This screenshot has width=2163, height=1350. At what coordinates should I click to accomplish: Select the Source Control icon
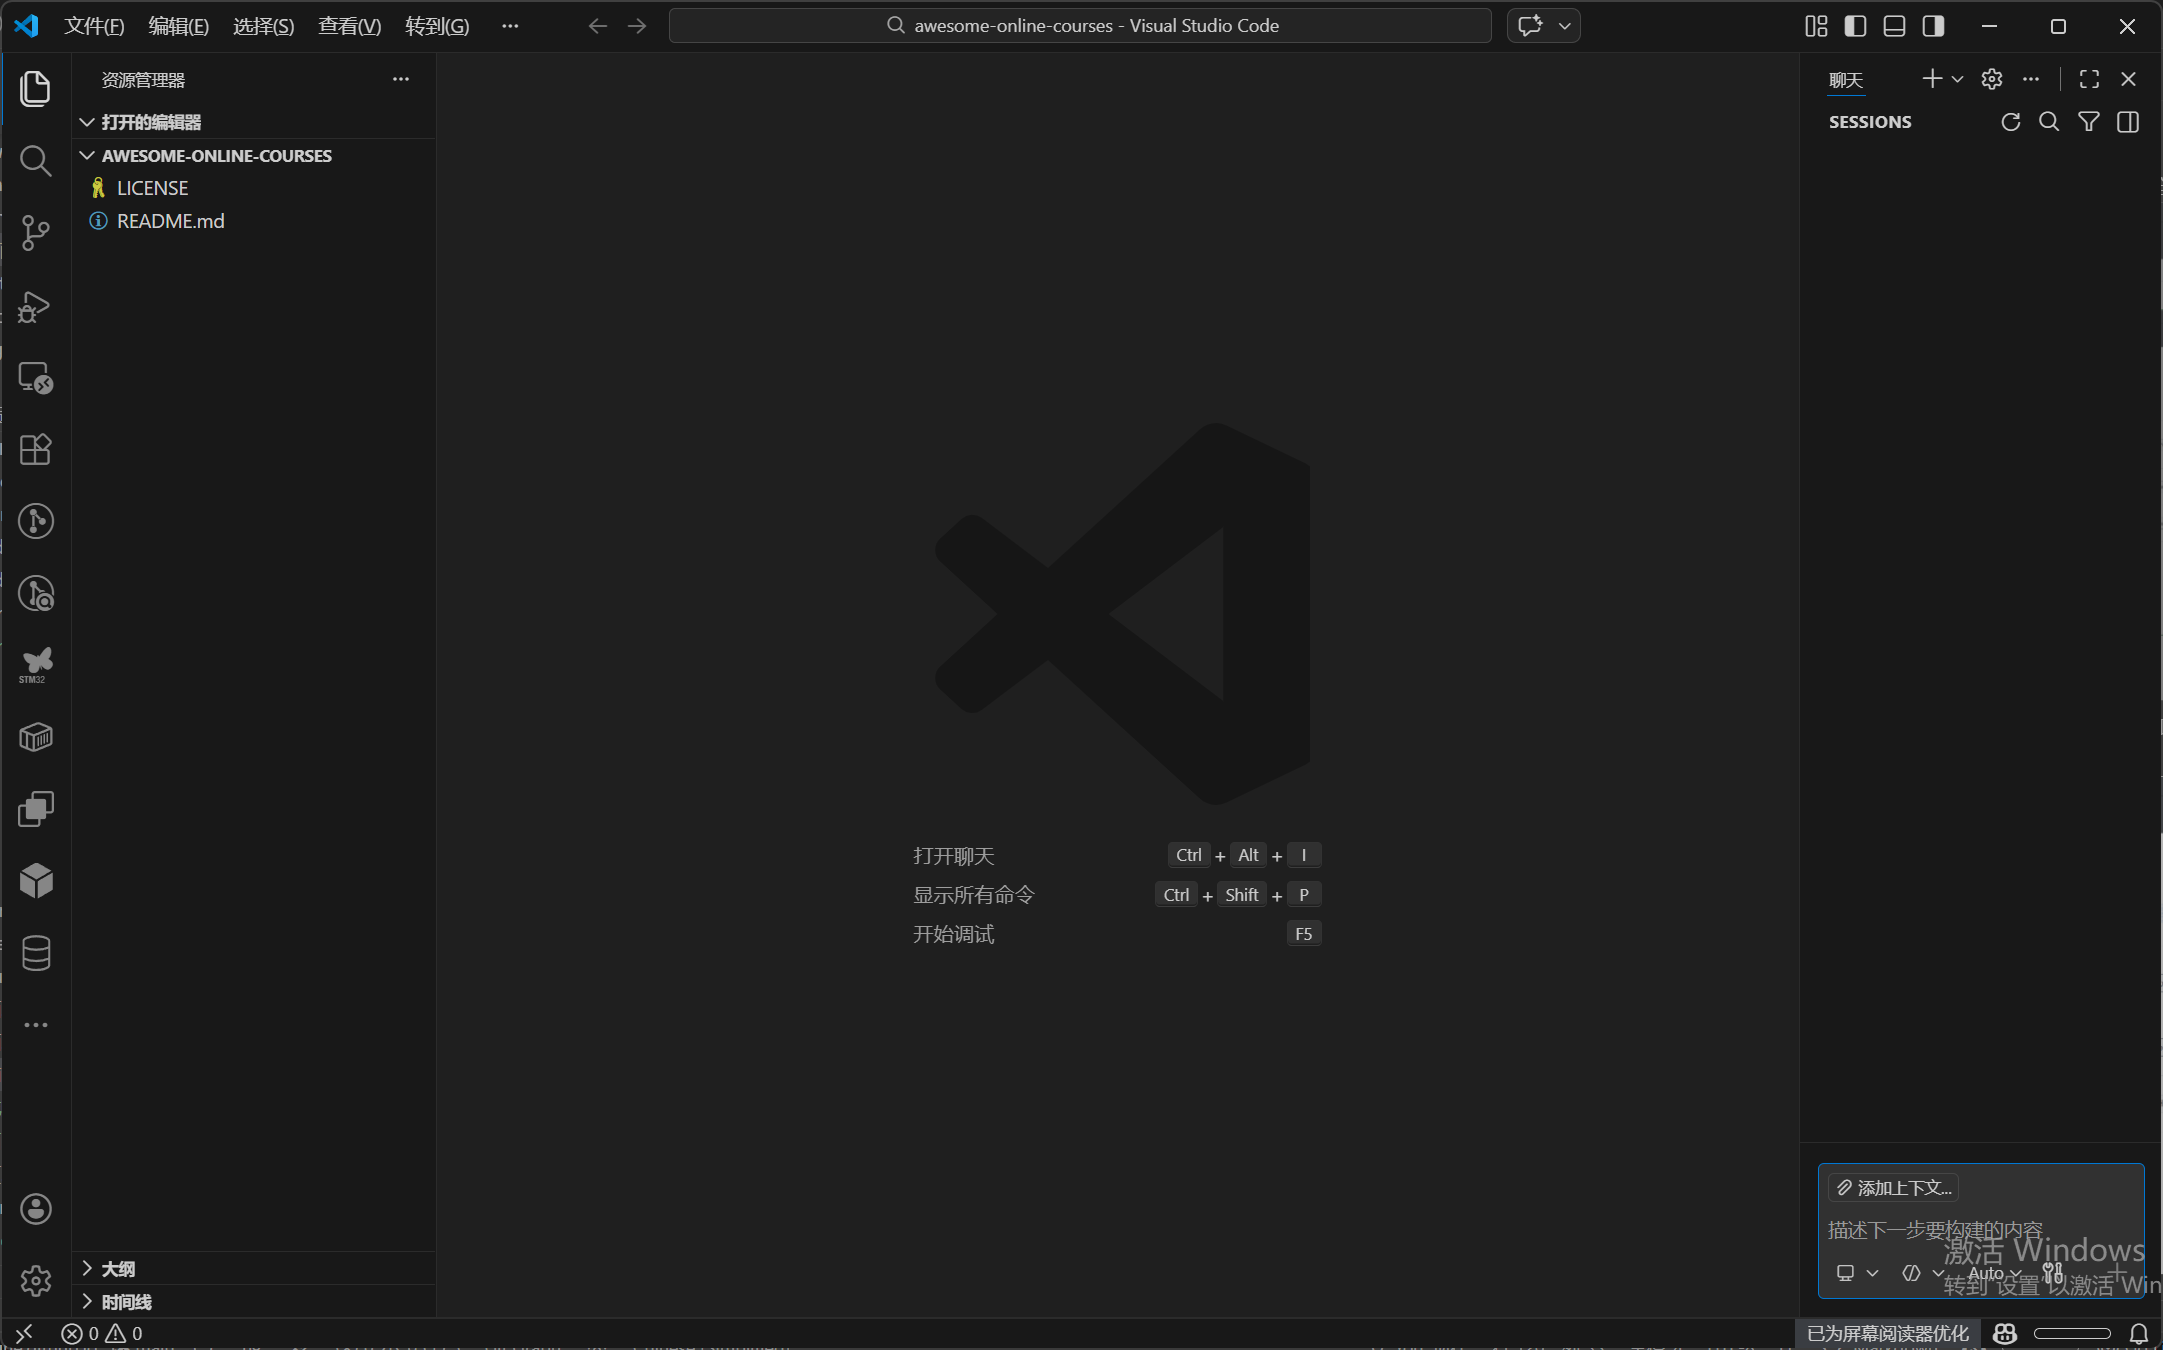[x=36, y=232]
